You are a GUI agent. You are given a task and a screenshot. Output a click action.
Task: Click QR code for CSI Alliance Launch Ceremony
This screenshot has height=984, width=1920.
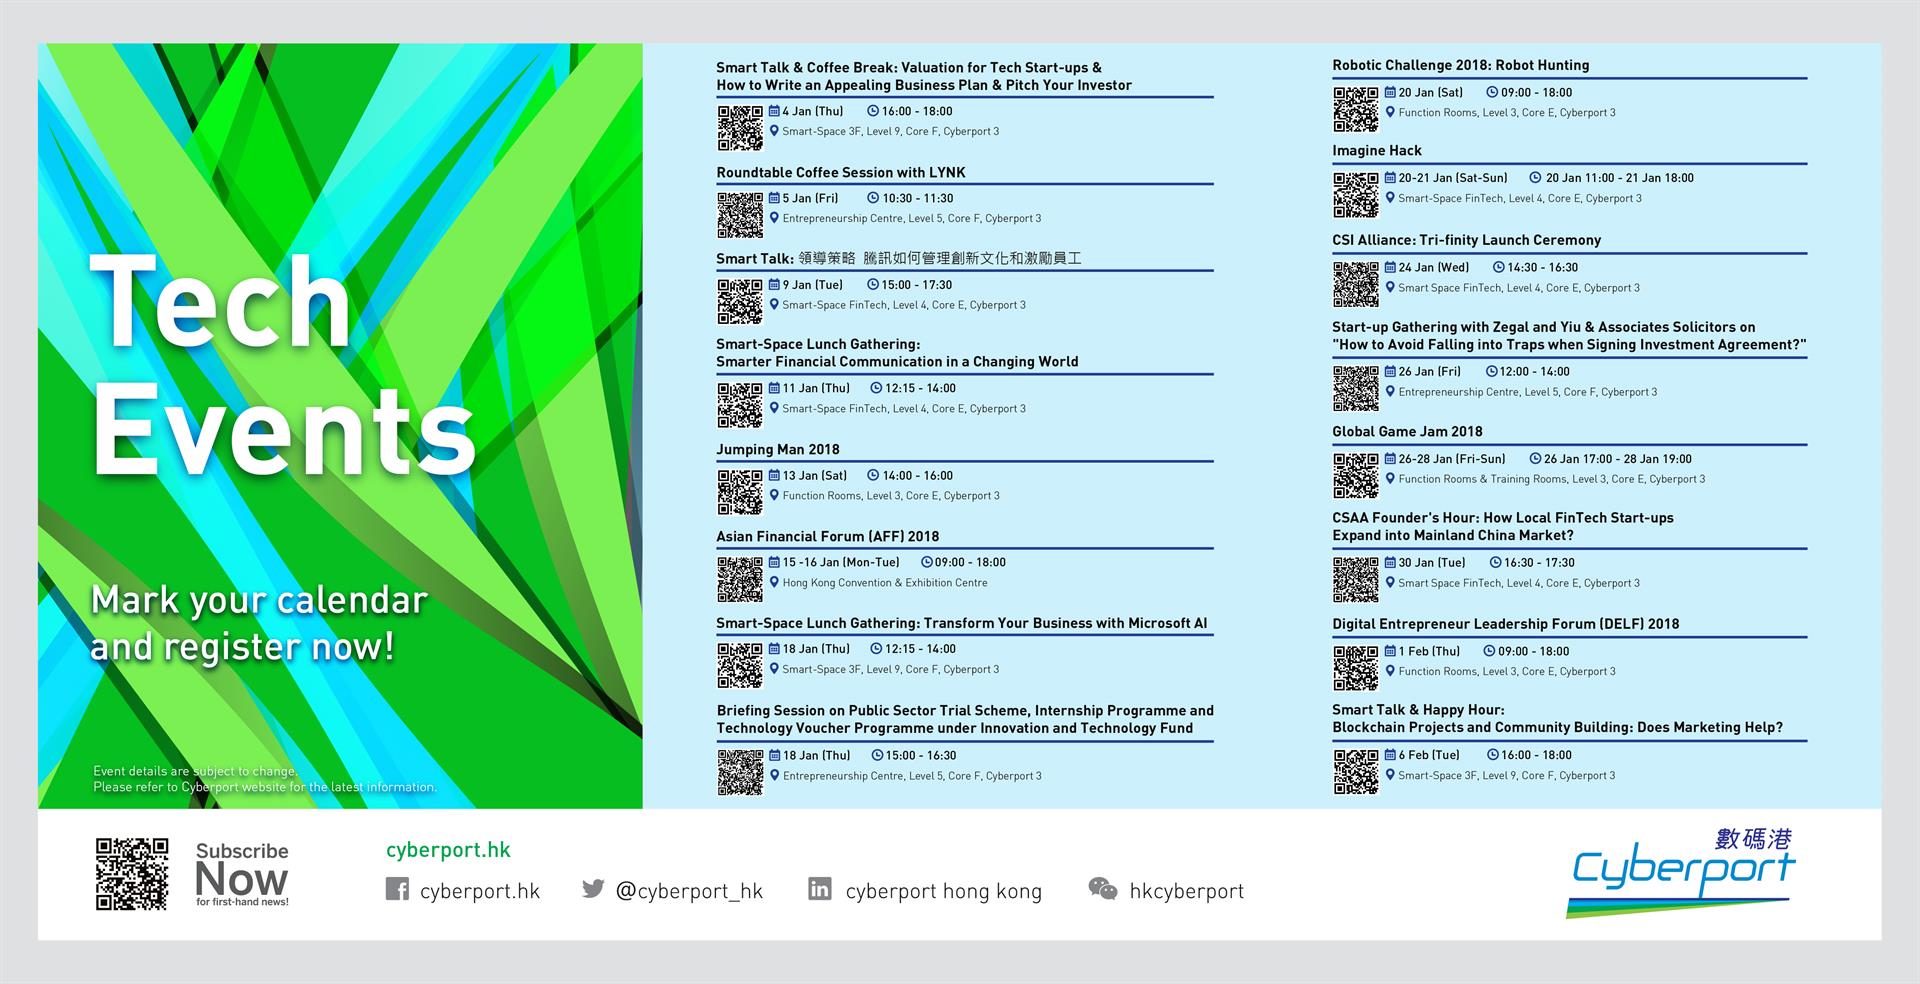click(x=1356, y=284)
